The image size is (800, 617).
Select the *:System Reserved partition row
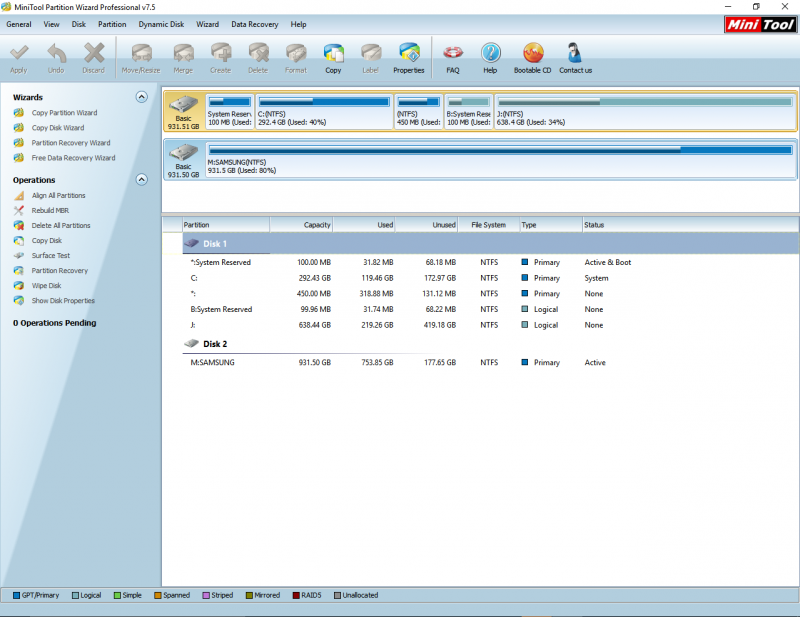click(491, 262)
